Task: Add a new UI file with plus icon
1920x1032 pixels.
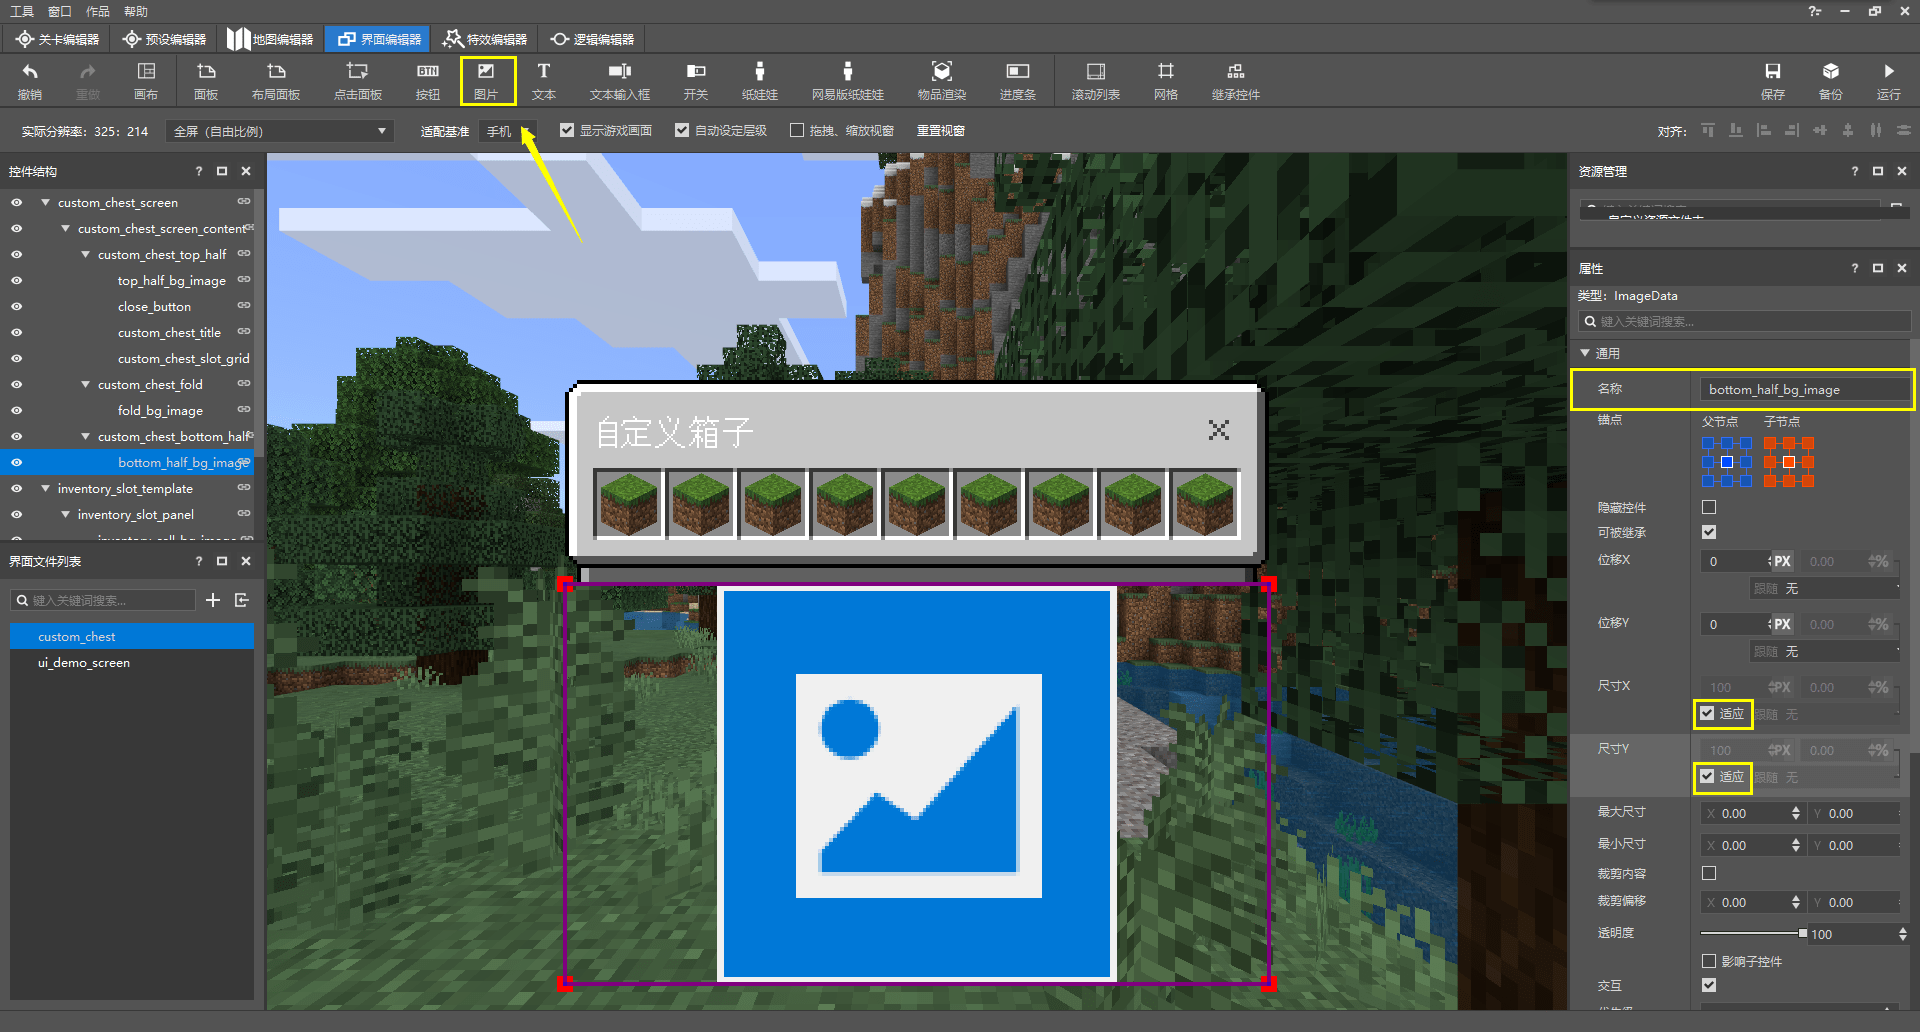Action: coord(213,600)
